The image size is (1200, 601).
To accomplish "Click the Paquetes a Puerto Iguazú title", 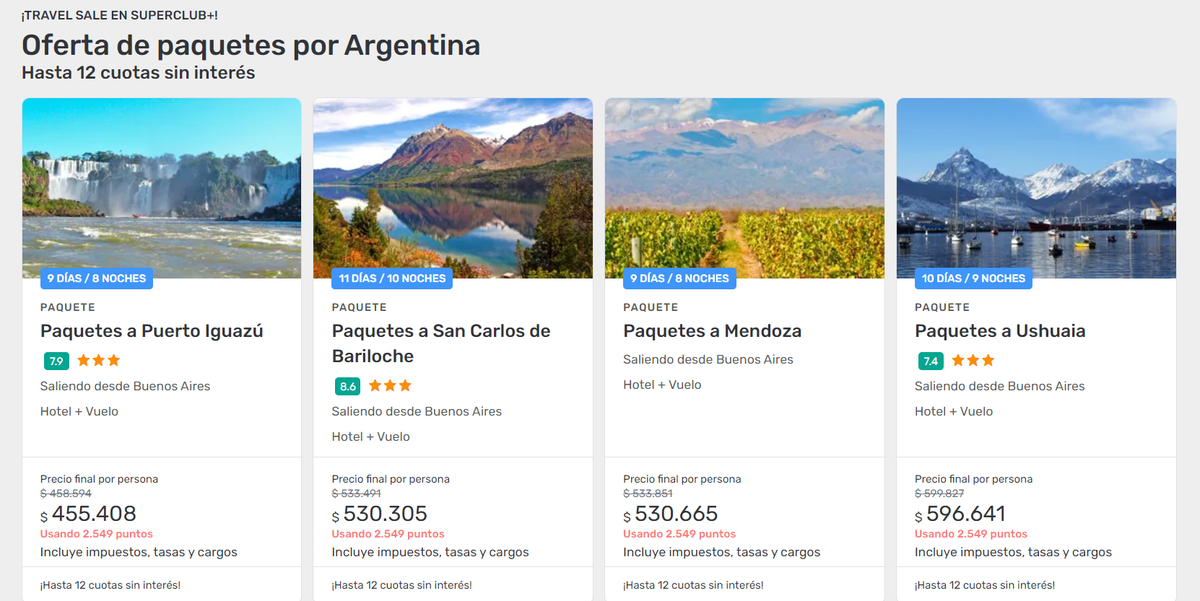I will (x=152, y=331).
